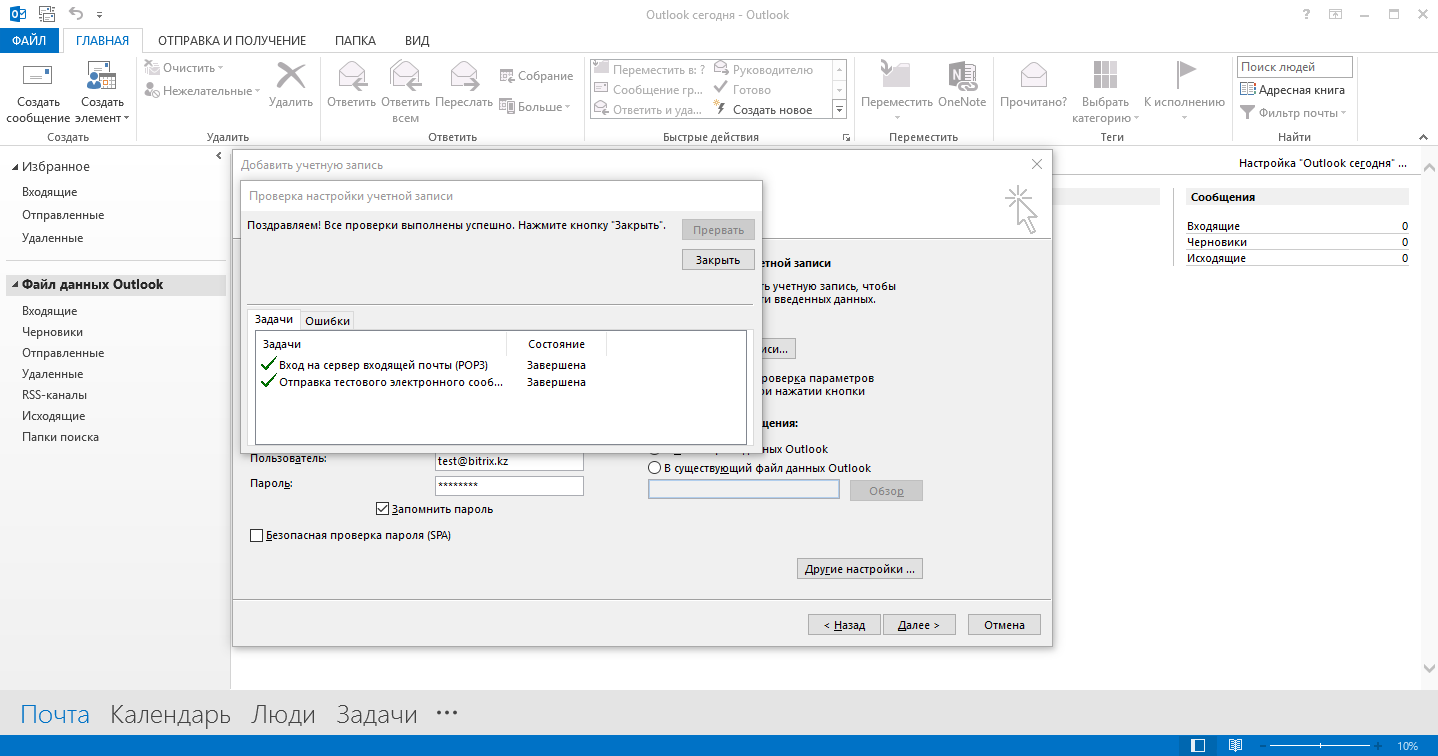The height and width of the screenshot is (756, 1438).
Task: Switch to ОТПРАВКА И ПОЛУЧЕНИЕ tab
Action: [x=232, y=41]
